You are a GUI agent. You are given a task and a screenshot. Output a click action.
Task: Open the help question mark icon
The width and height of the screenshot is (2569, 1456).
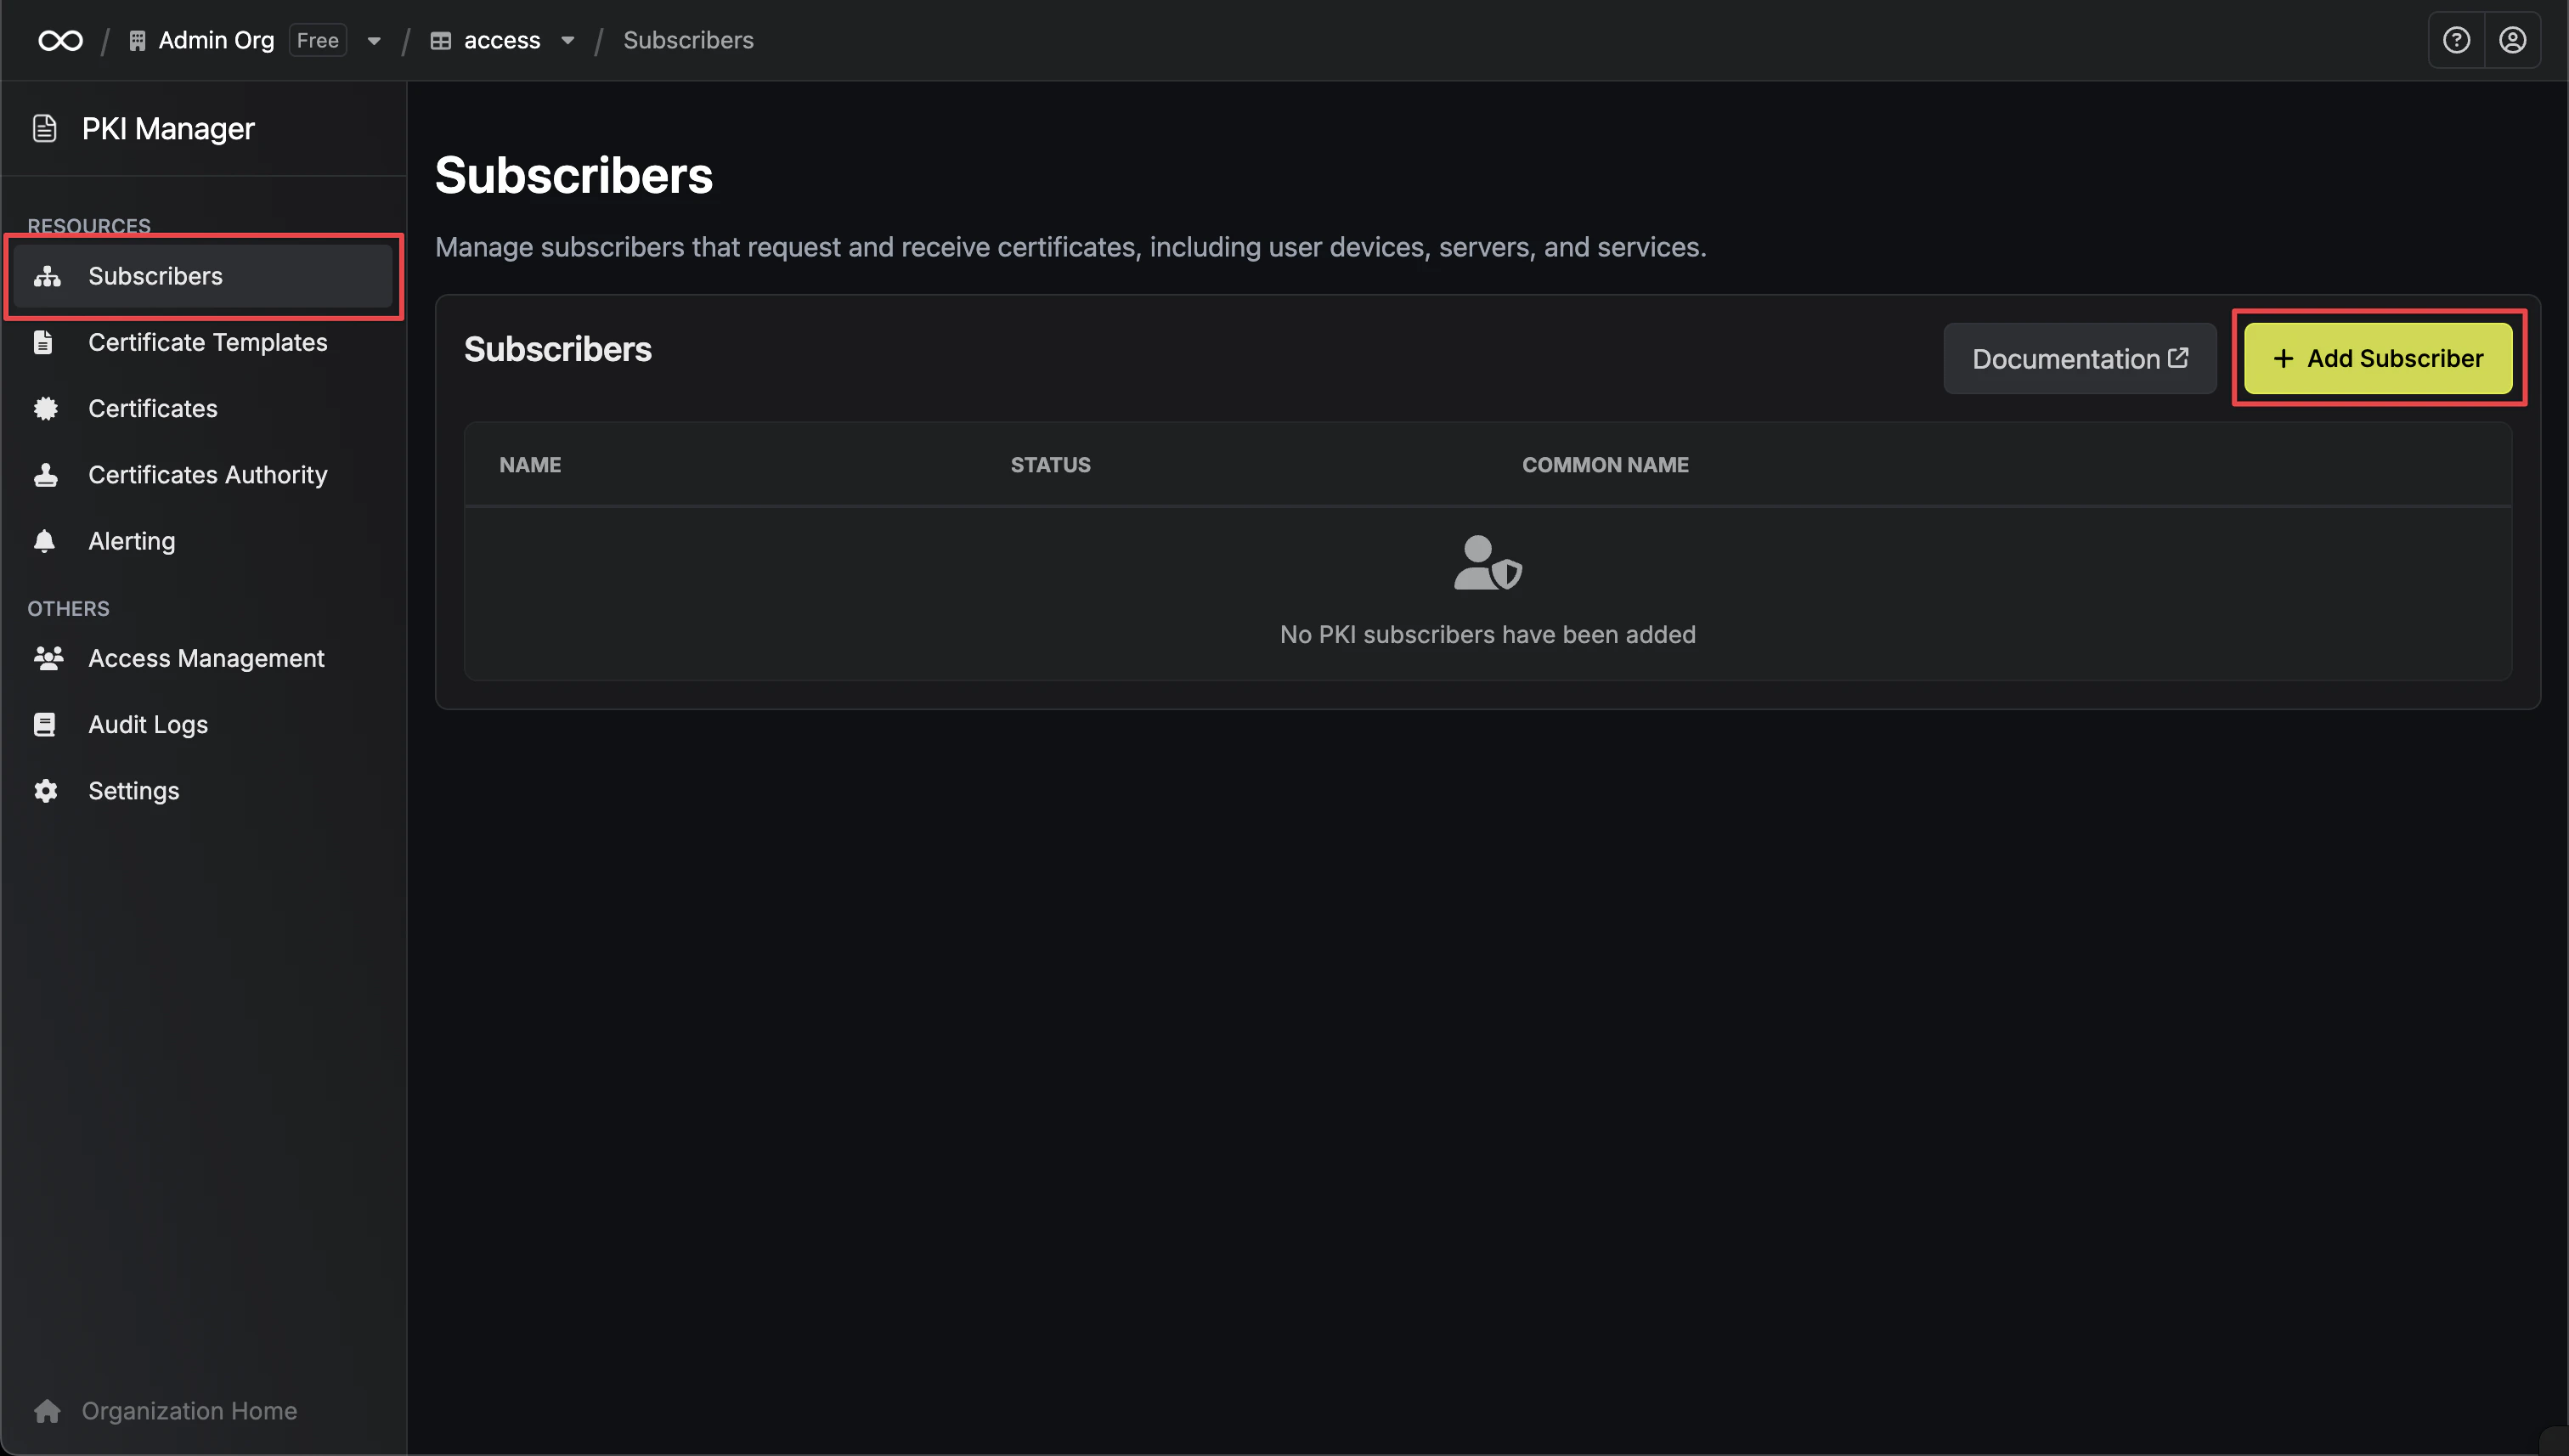coord(2456,40)
